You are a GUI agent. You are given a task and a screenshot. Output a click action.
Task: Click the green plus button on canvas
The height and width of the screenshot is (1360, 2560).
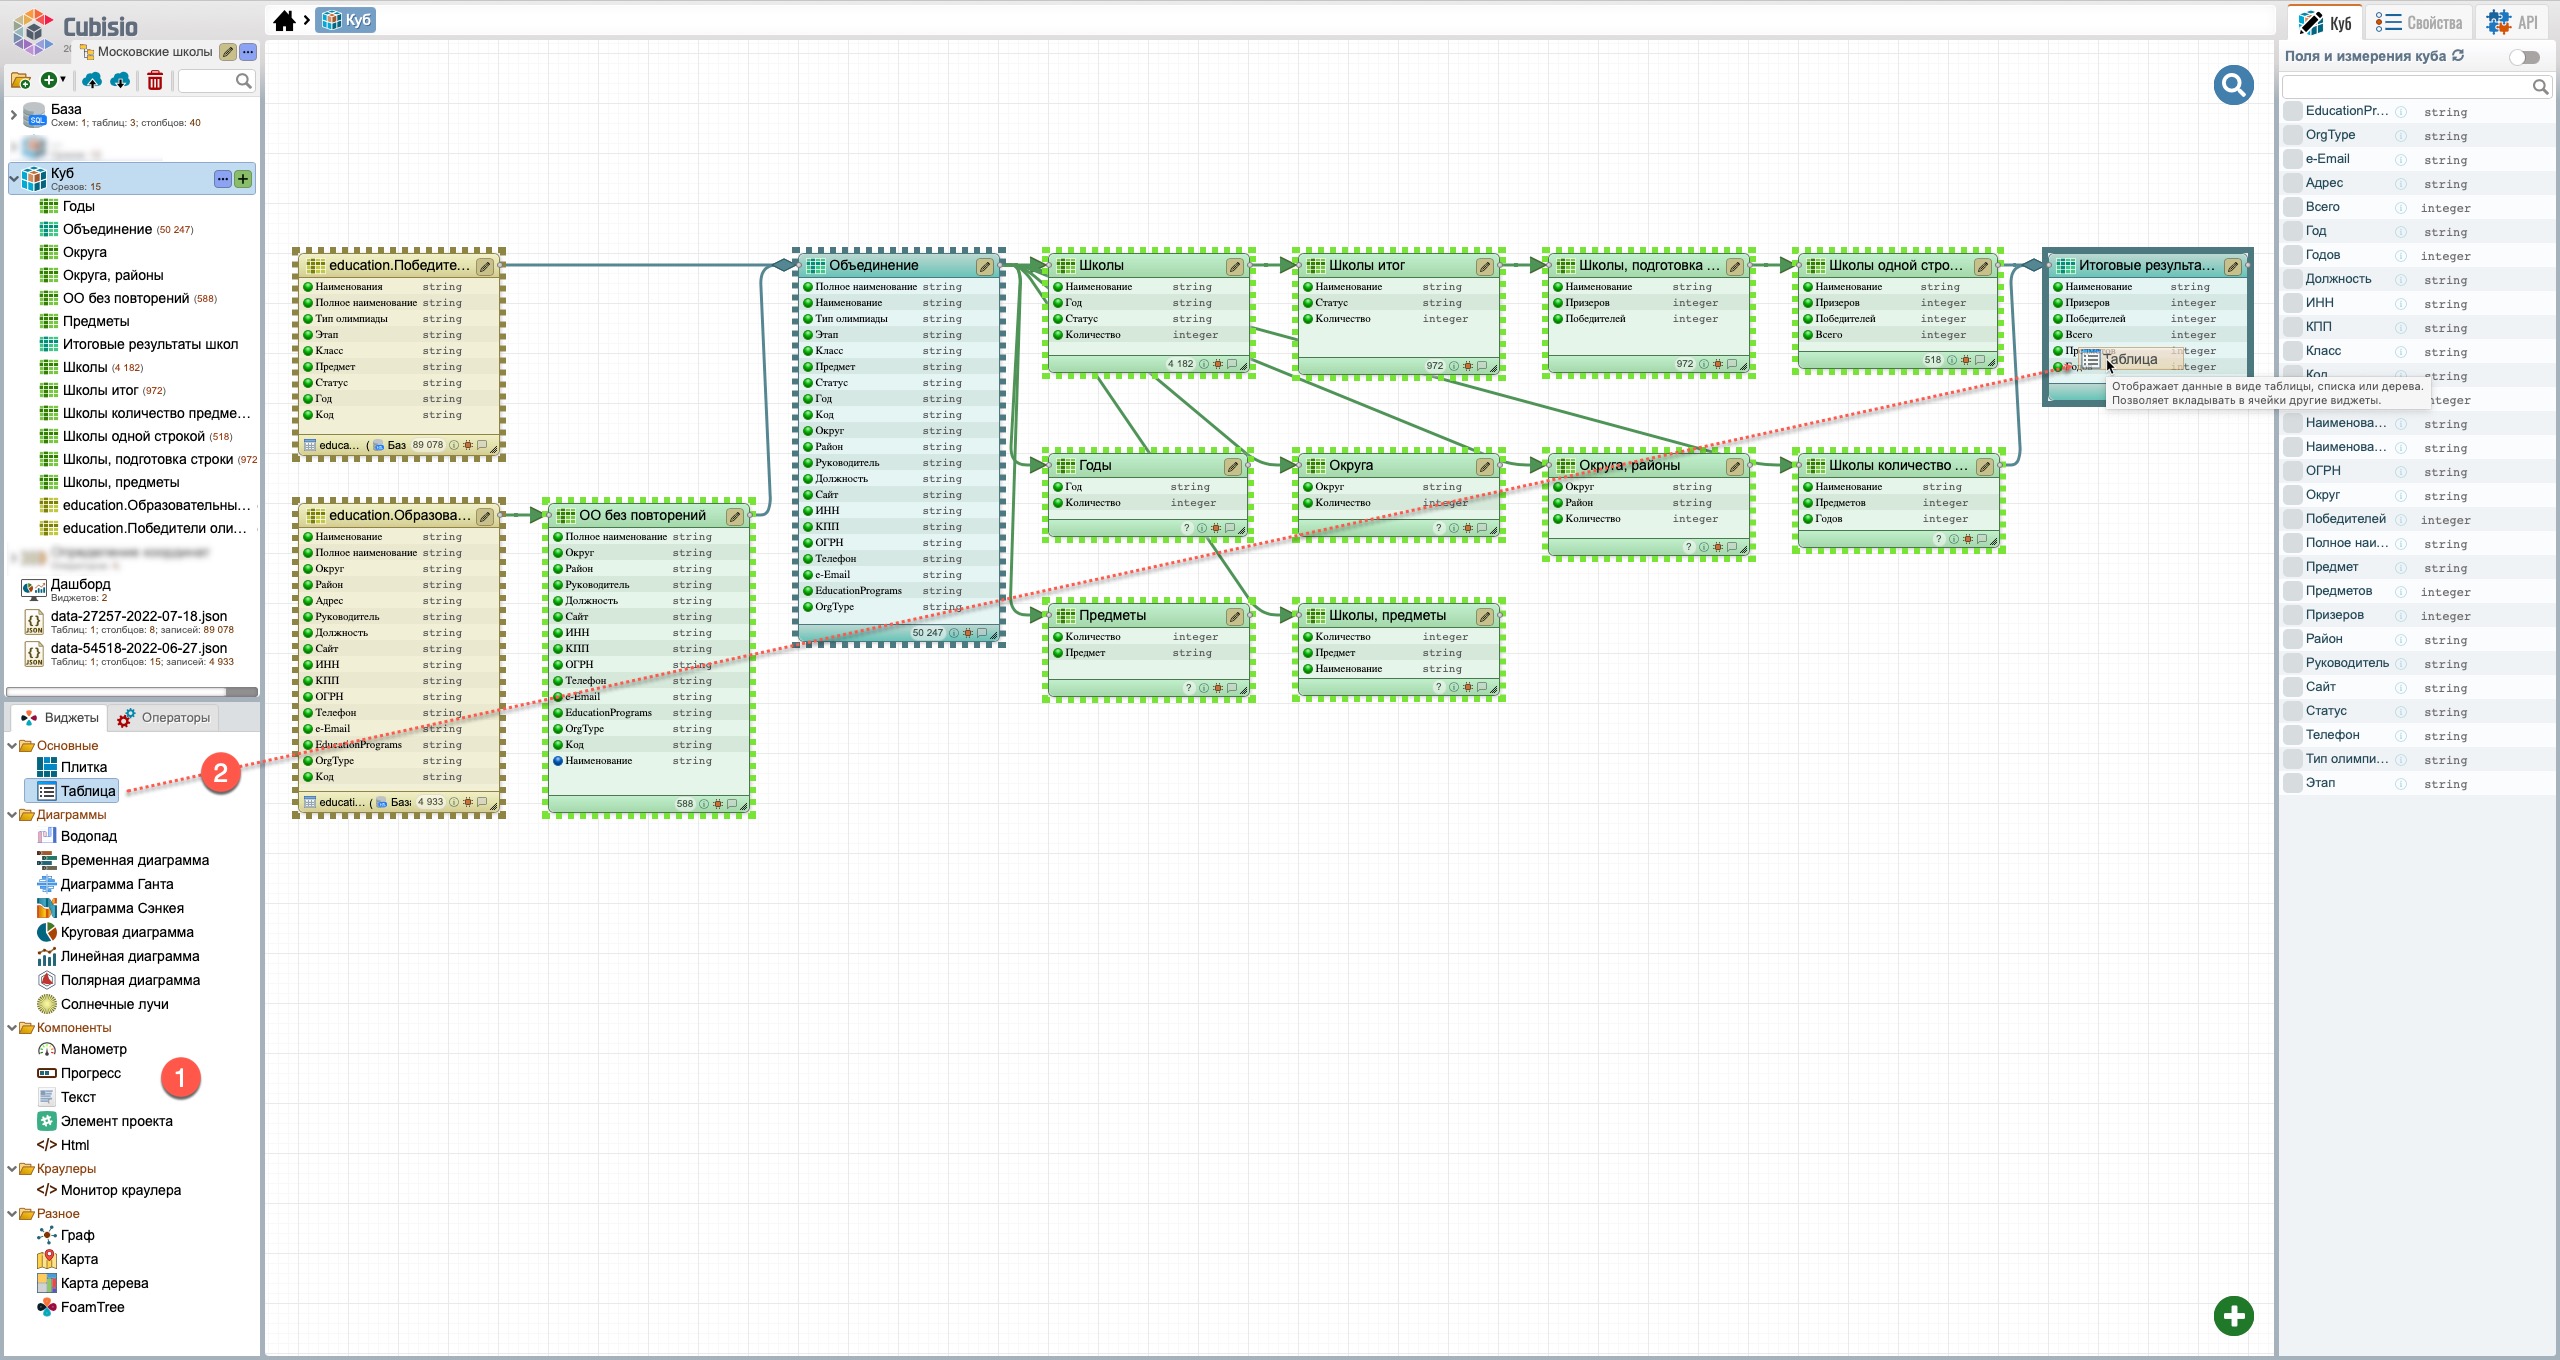[2233, 1316]
